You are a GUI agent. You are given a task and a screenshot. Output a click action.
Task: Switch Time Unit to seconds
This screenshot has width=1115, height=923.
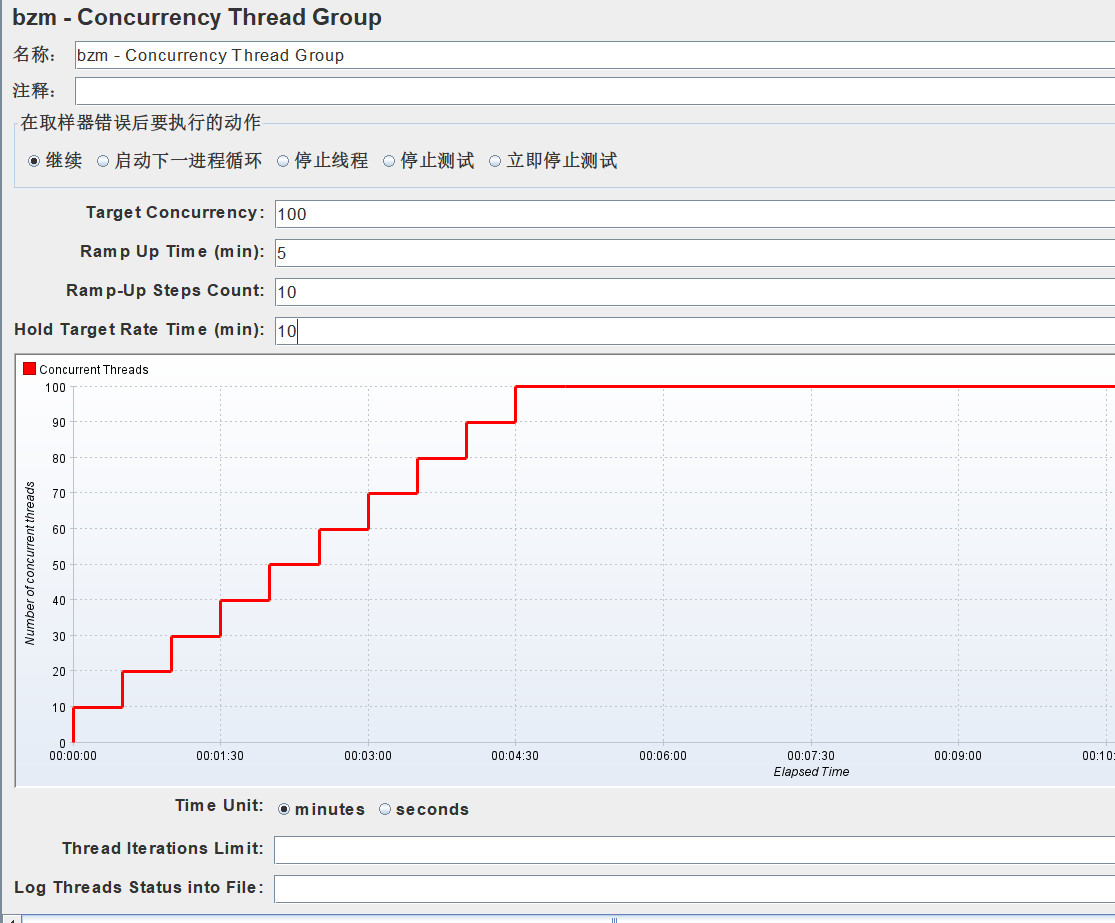coord(384,809)
